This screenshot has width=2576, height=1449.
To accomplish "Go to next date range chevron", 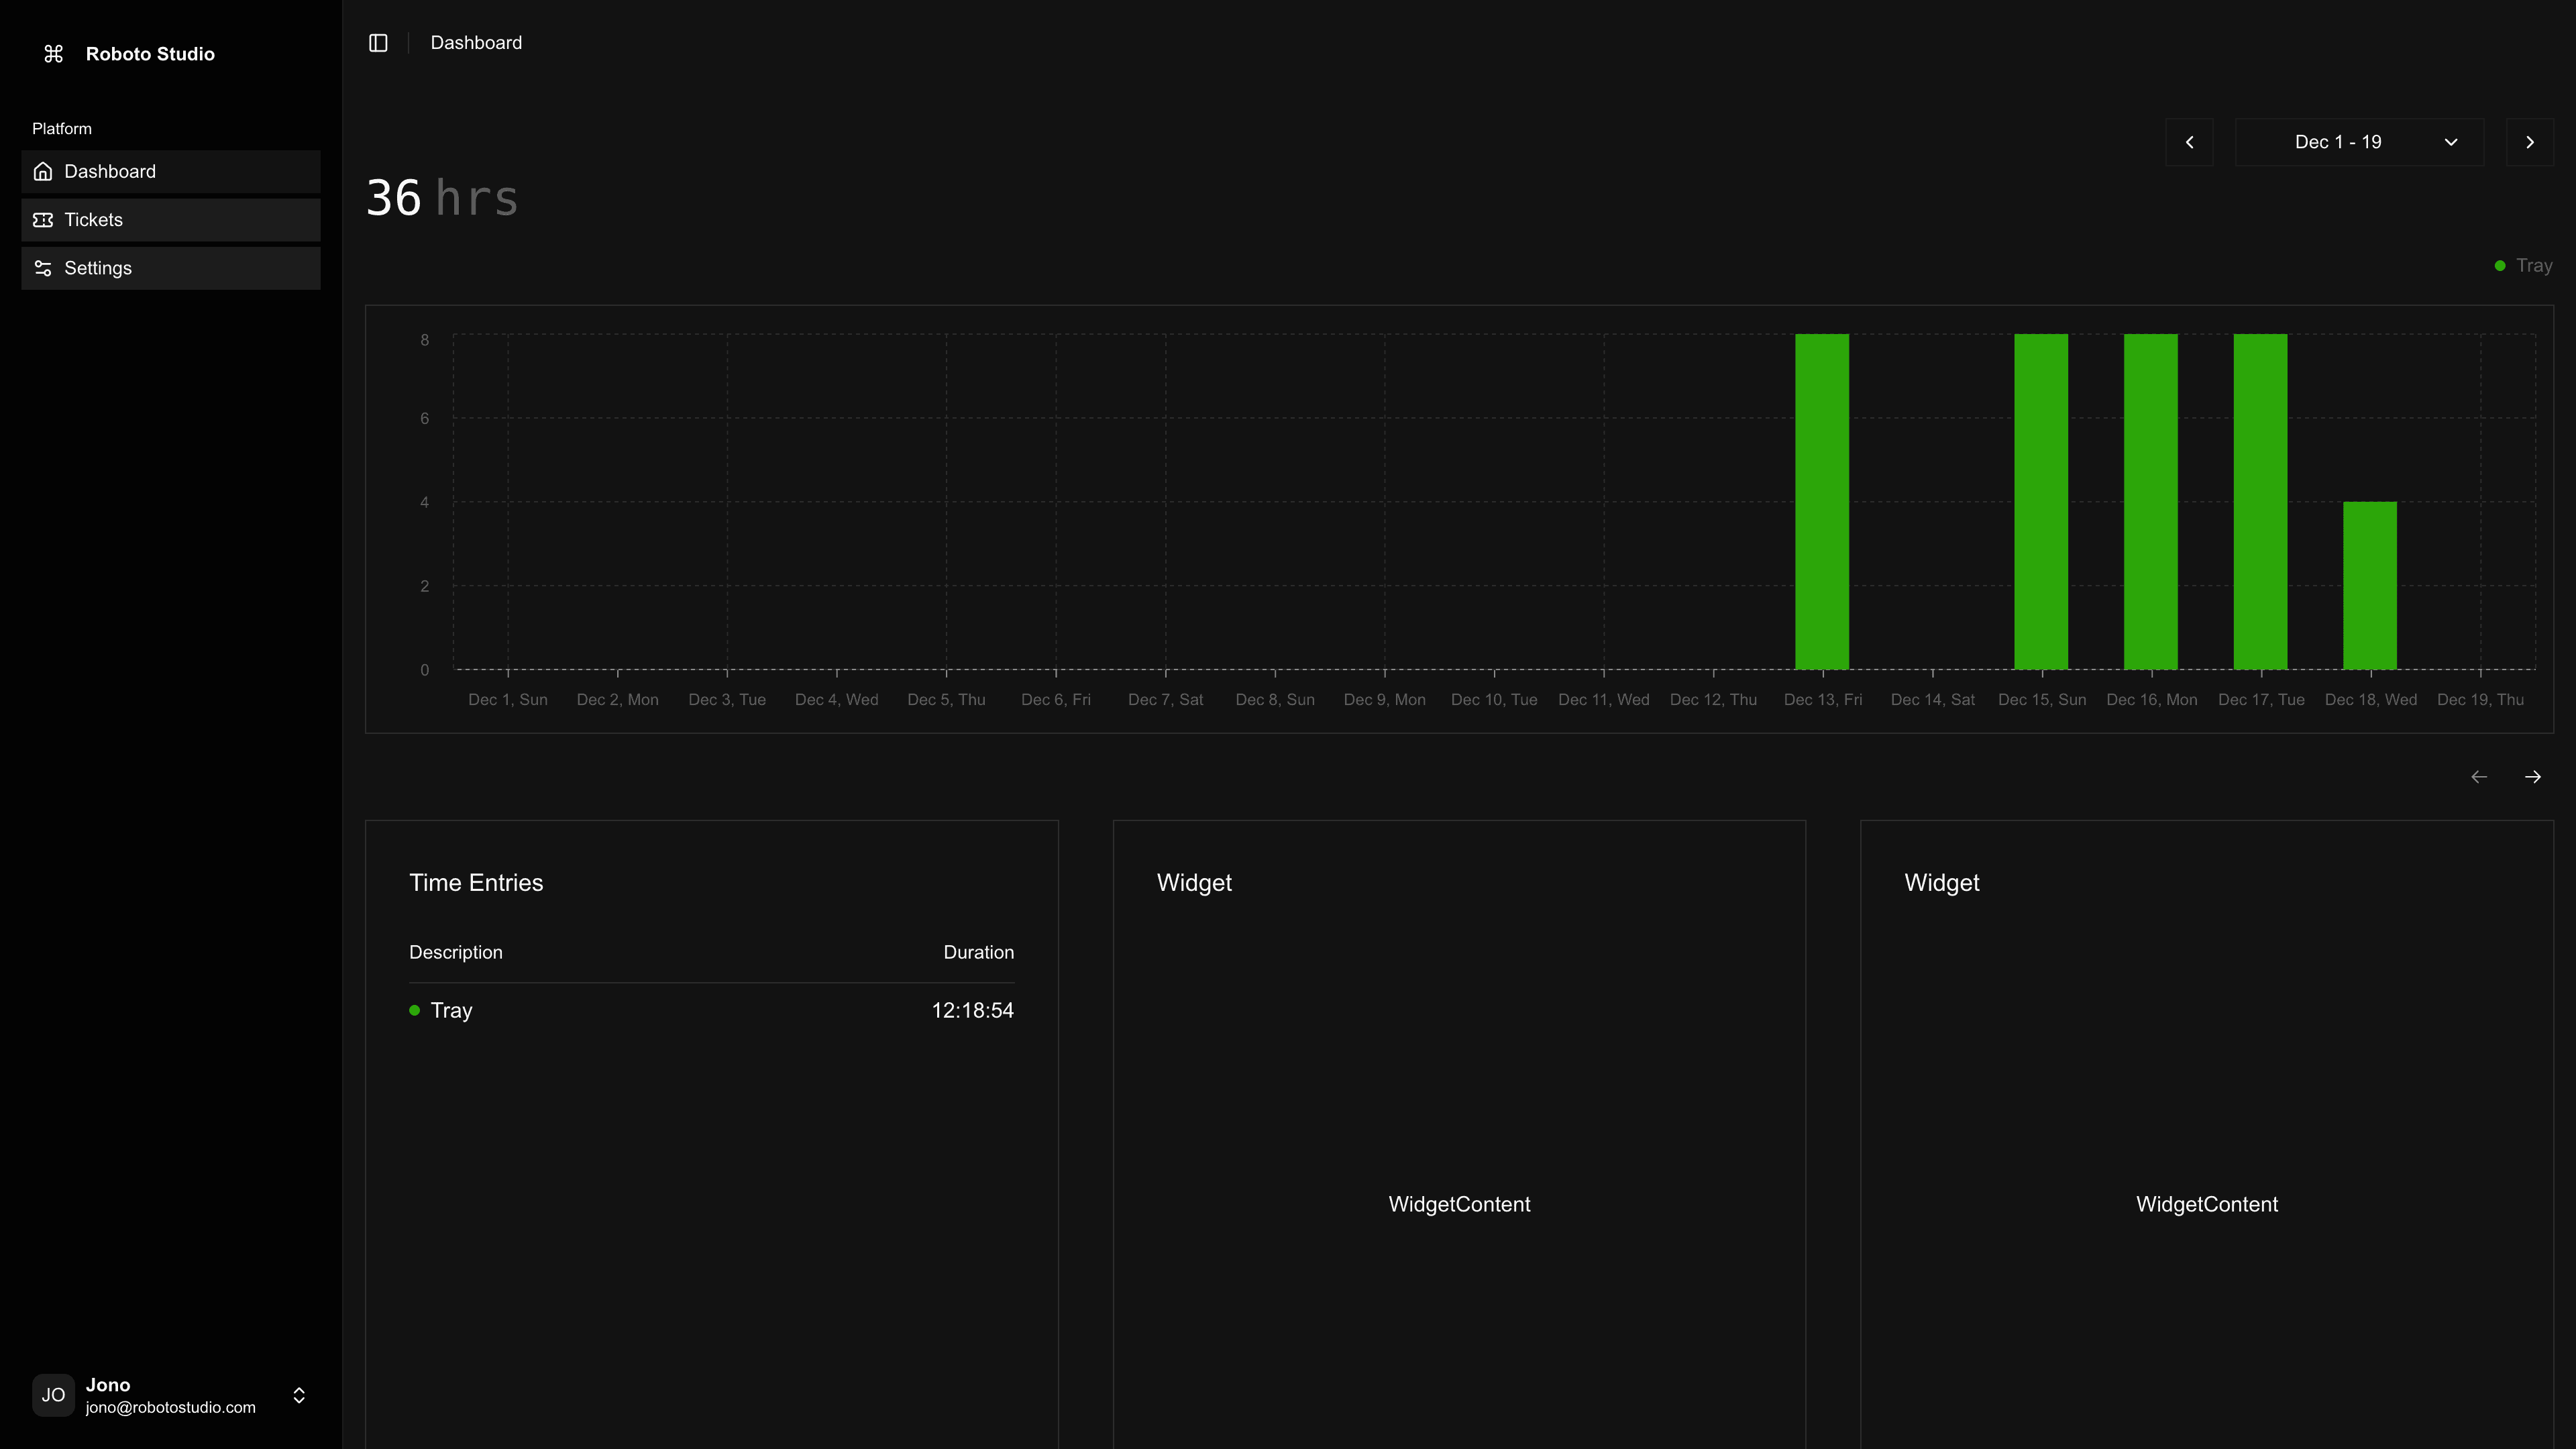I will [2529, 142].
